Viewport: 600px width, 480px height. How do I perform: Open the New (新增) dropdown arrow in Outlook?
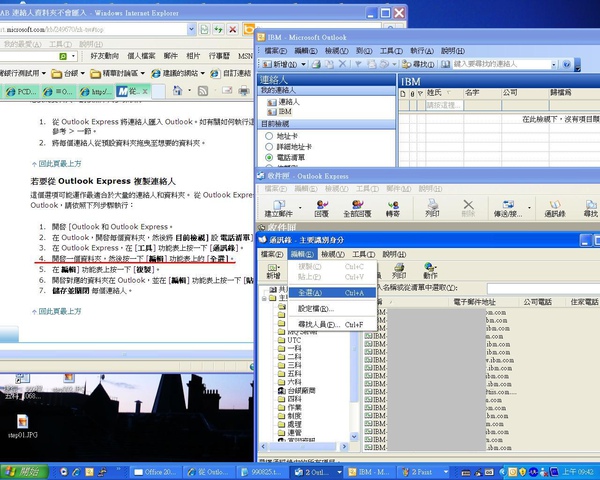pos(303,64)
